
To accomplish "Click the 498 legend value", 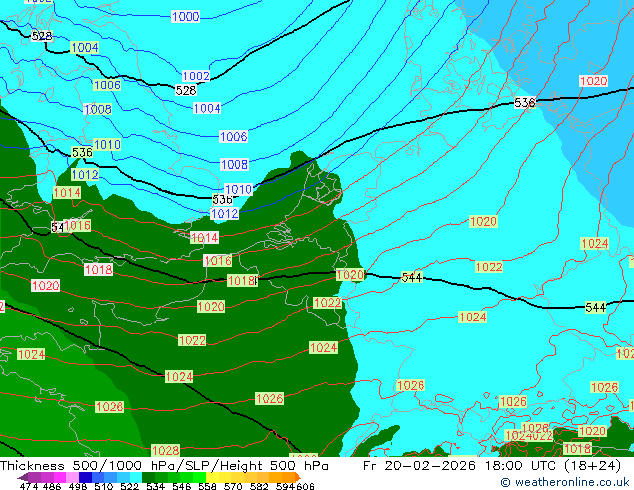I will (78, 486).
